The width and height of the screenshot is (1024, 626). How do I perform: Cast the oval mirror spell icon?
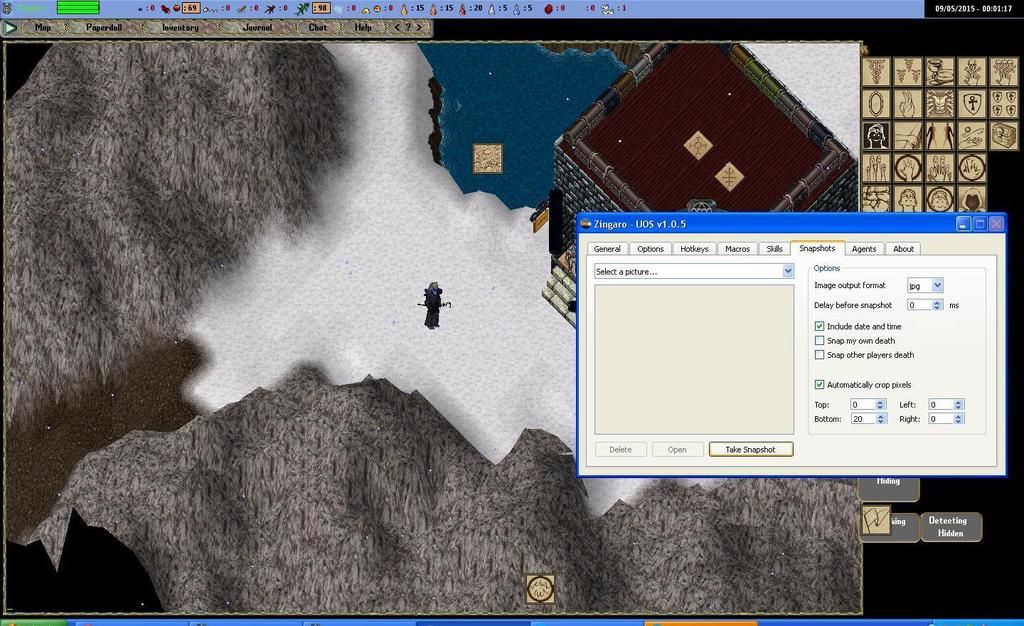coord(876,103)
